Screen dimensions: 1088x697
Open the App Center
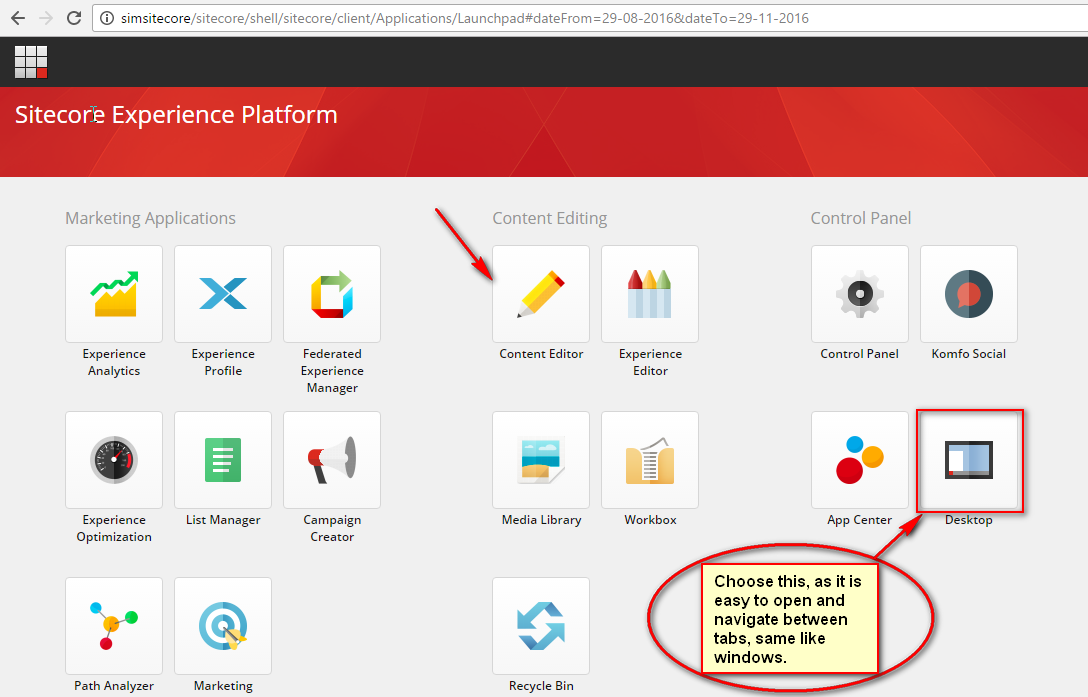[860, 460]
